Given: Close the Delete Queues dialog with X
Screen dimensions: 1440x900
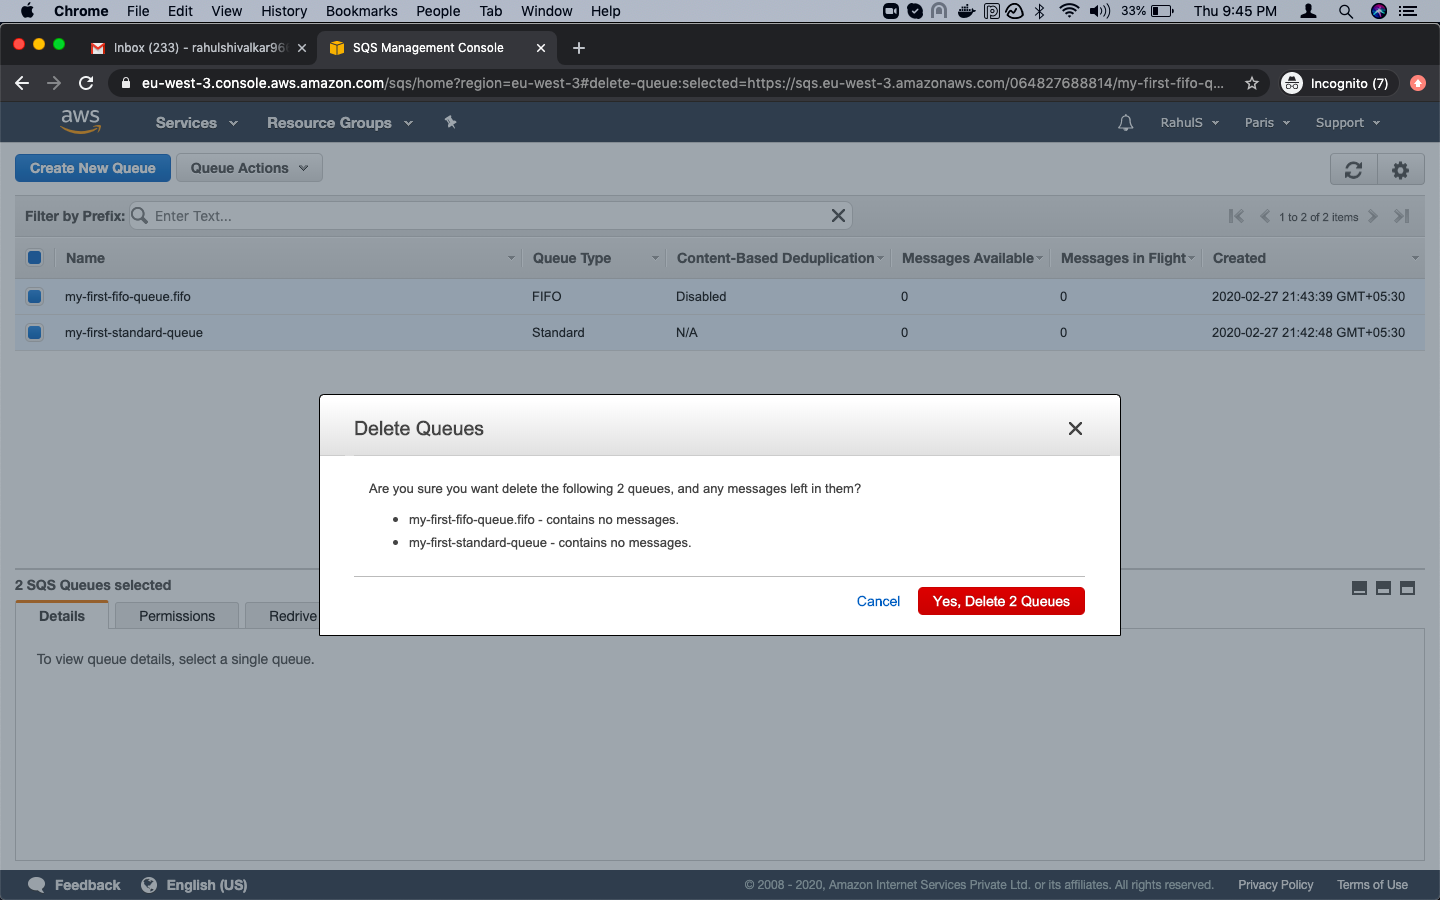Looking at the screenshot, I should (1075, 429).
